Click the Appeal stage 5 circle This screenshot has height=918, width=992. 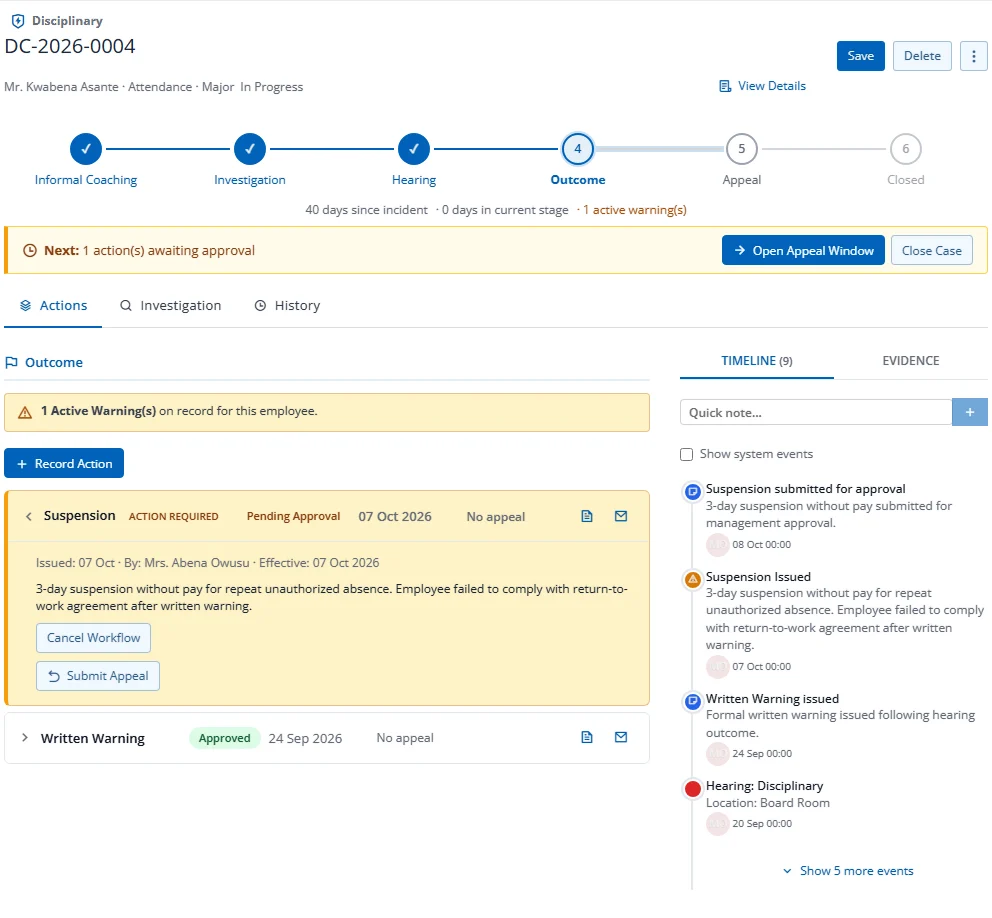[741, 149]
